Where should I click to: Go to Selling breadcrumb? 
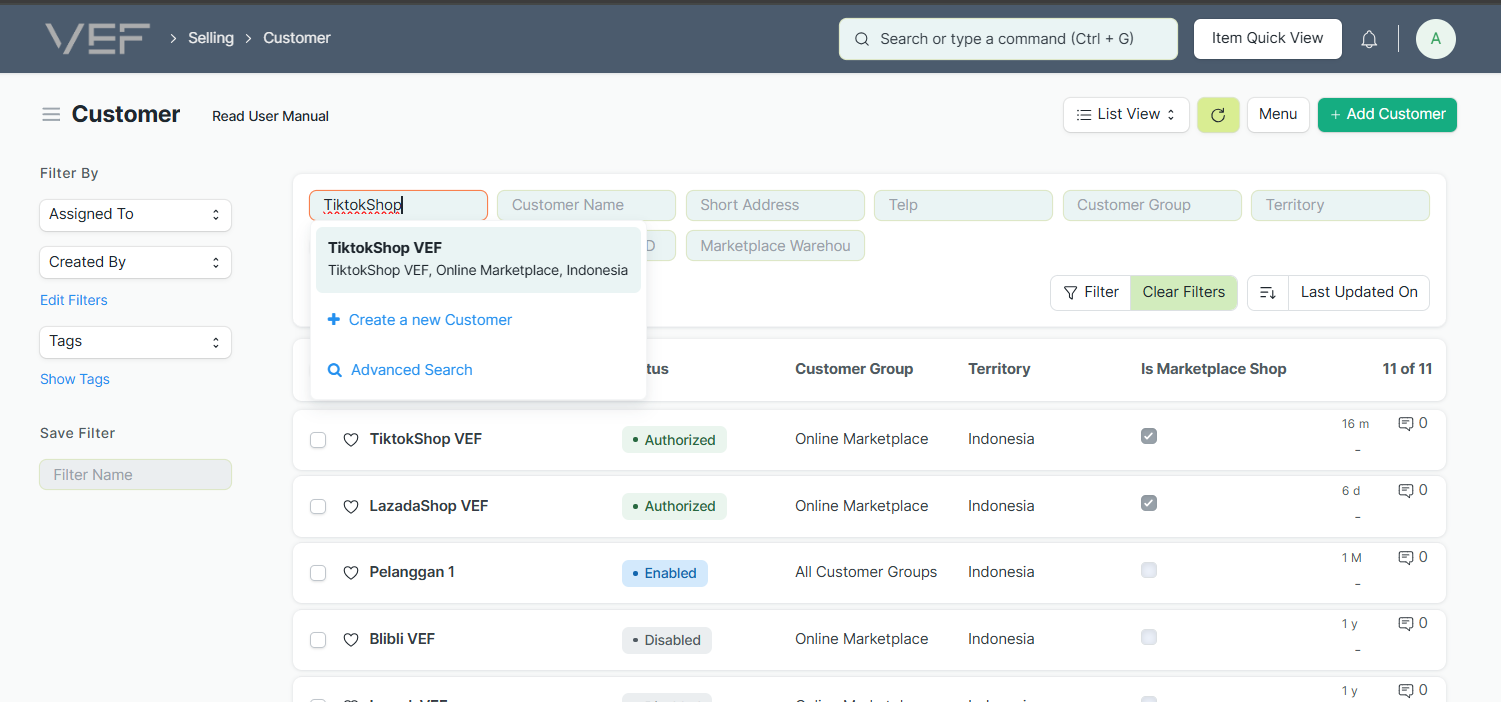tap(211, 38)
